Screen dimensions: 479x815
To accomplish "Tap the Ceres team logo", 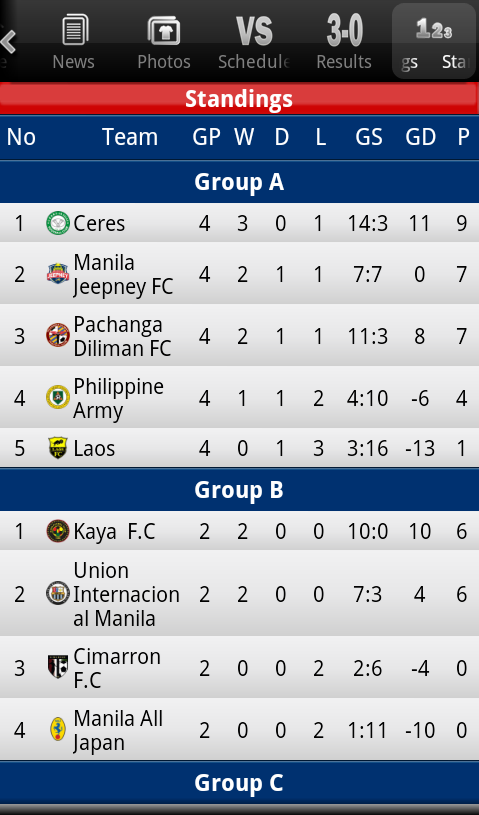I will (x=58, y=223).
